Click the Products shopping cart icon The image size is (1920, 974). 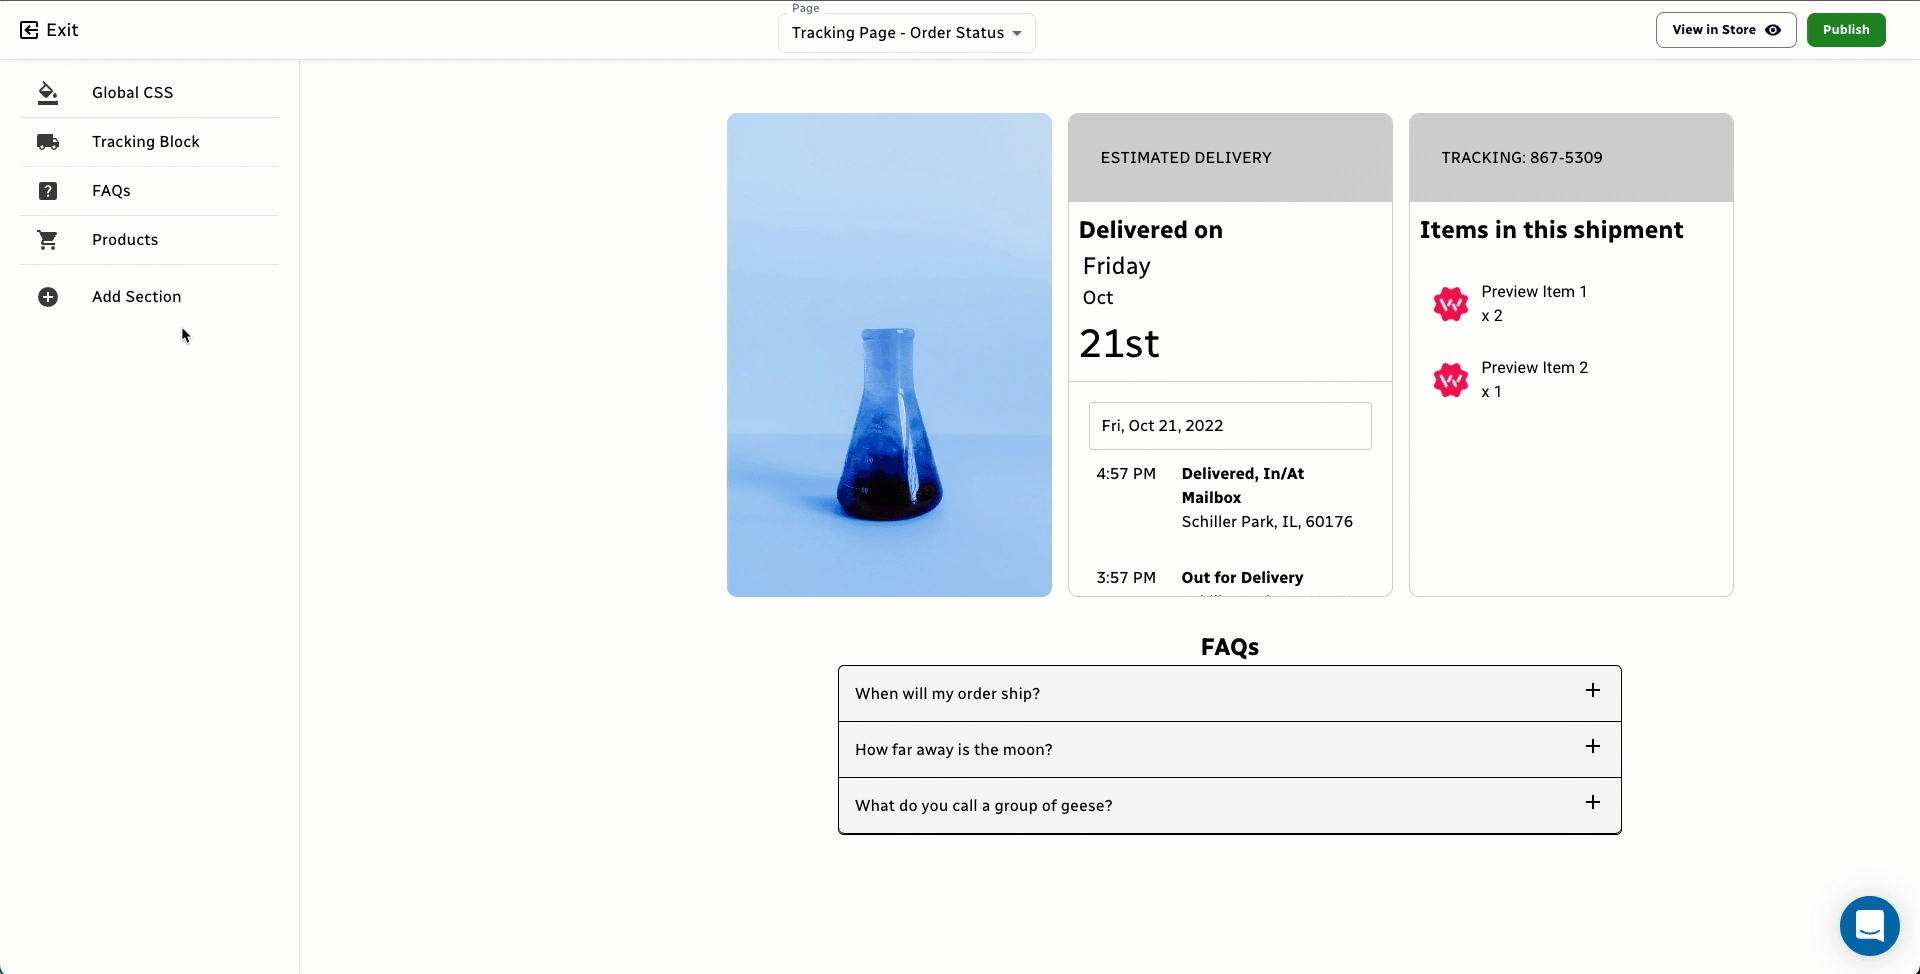coord(47,240)
